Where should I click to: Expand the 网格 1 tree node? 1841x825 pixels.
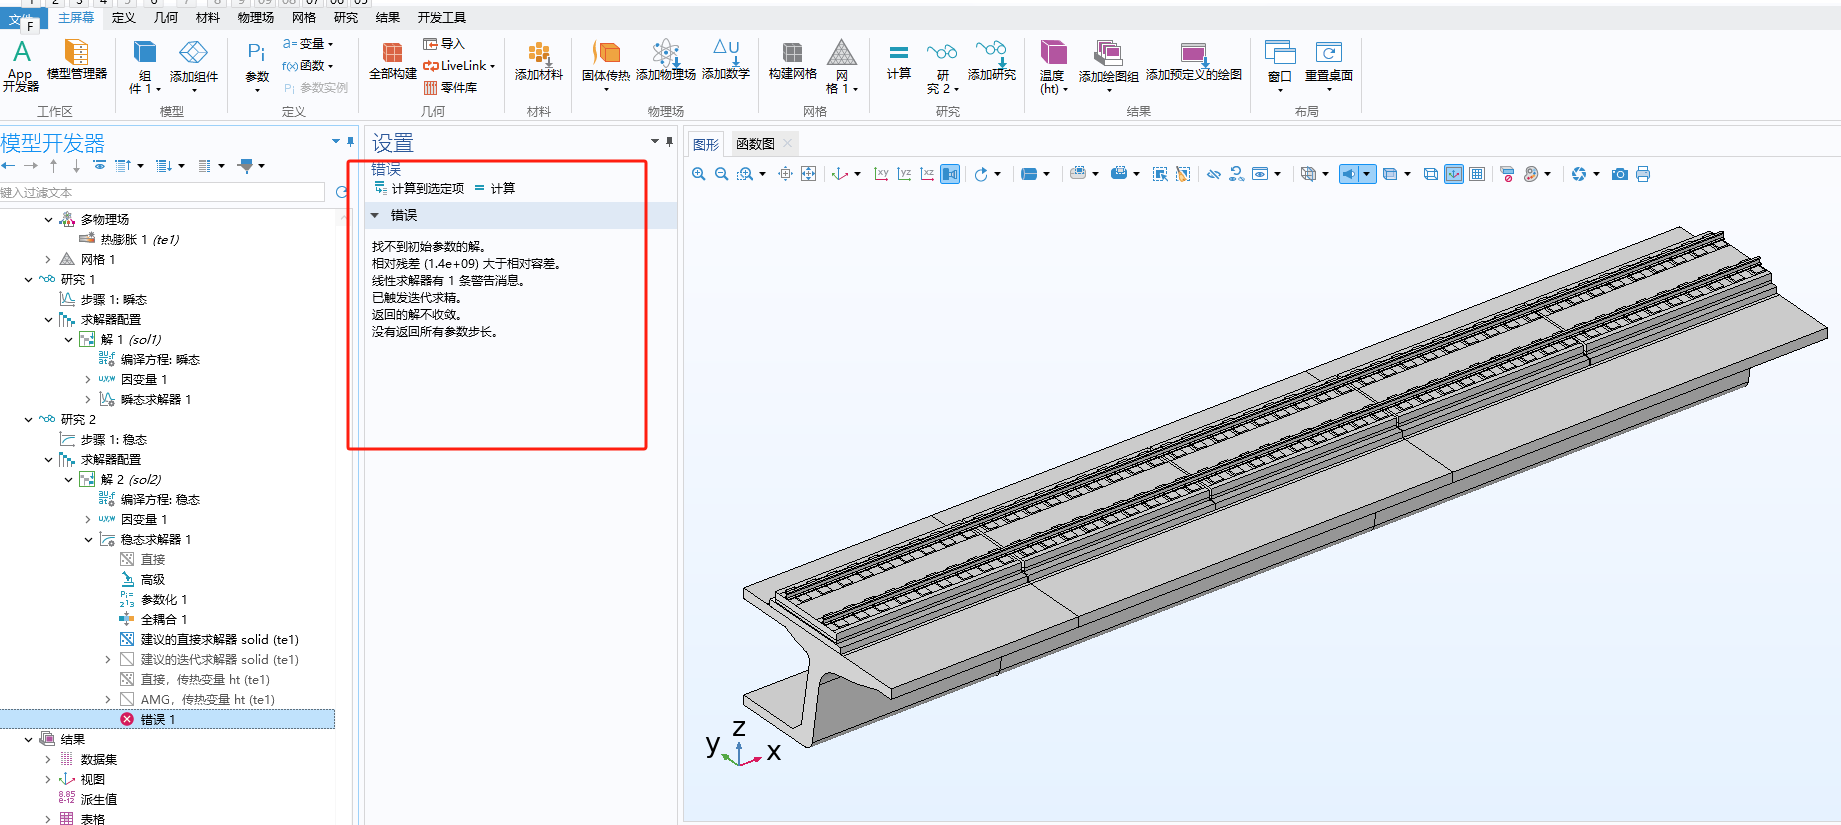48,259
